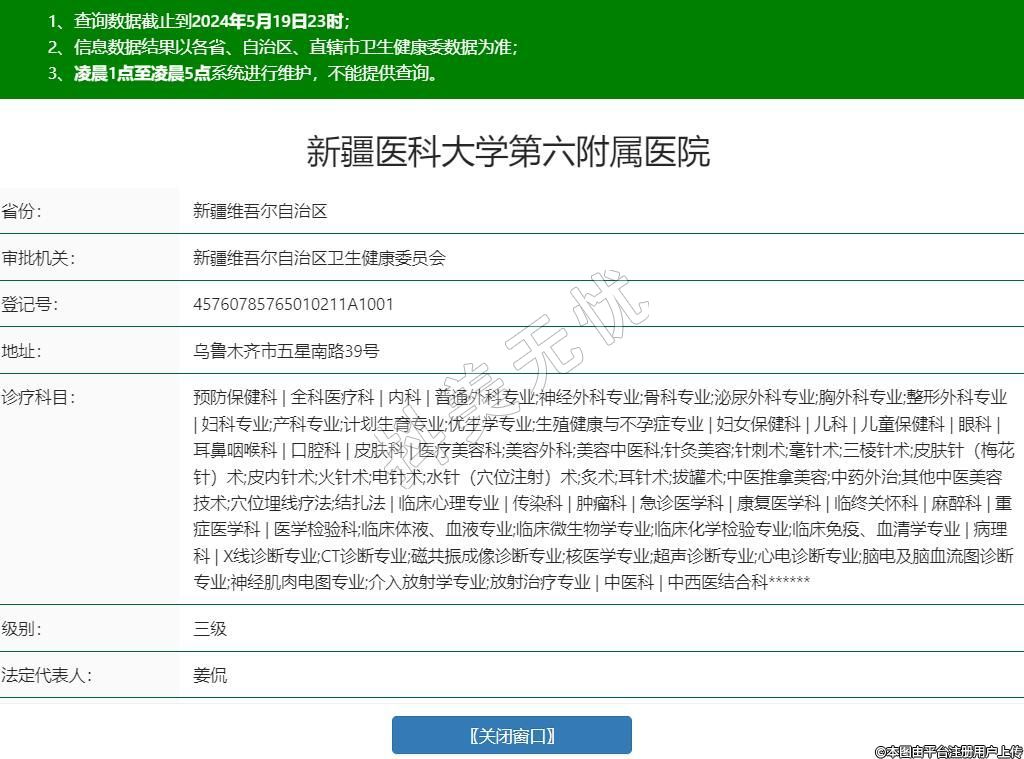Click the 登记号 row label
This screenshot has width=1024, height=759.
coord(31,304)
